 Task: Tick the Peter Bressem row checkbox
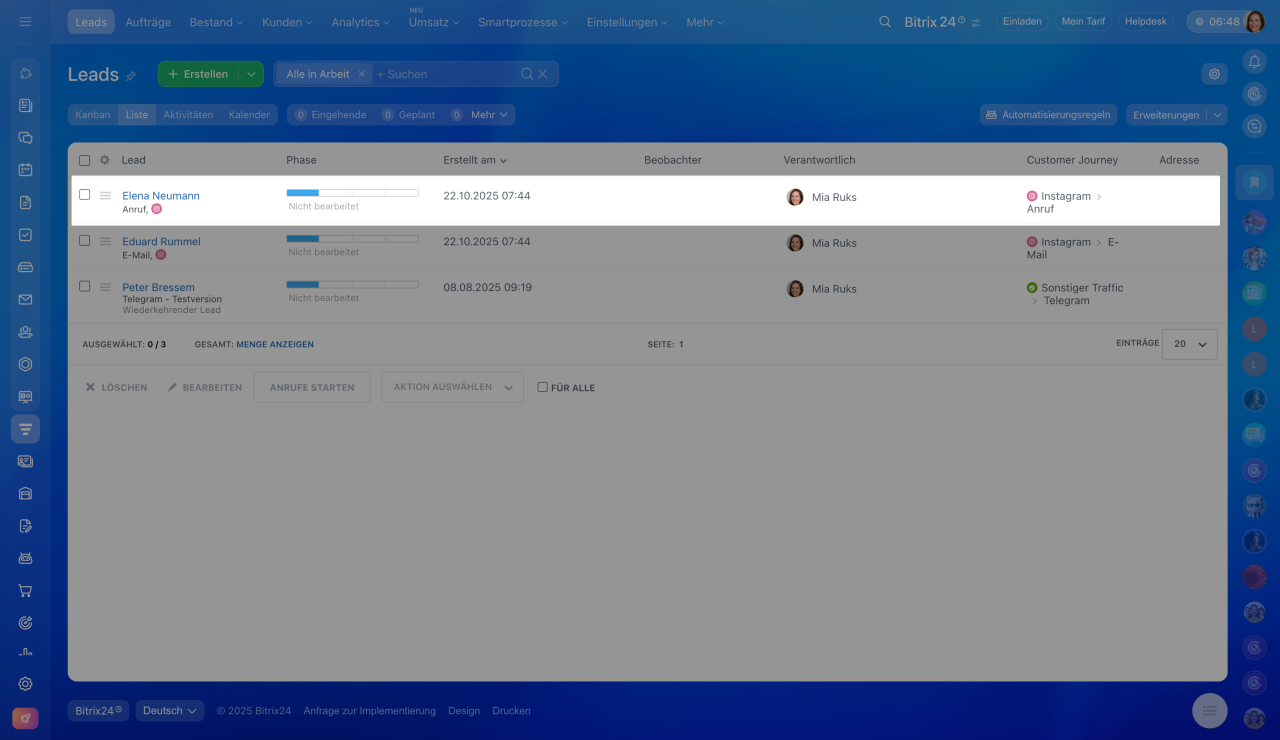[85, 286]
